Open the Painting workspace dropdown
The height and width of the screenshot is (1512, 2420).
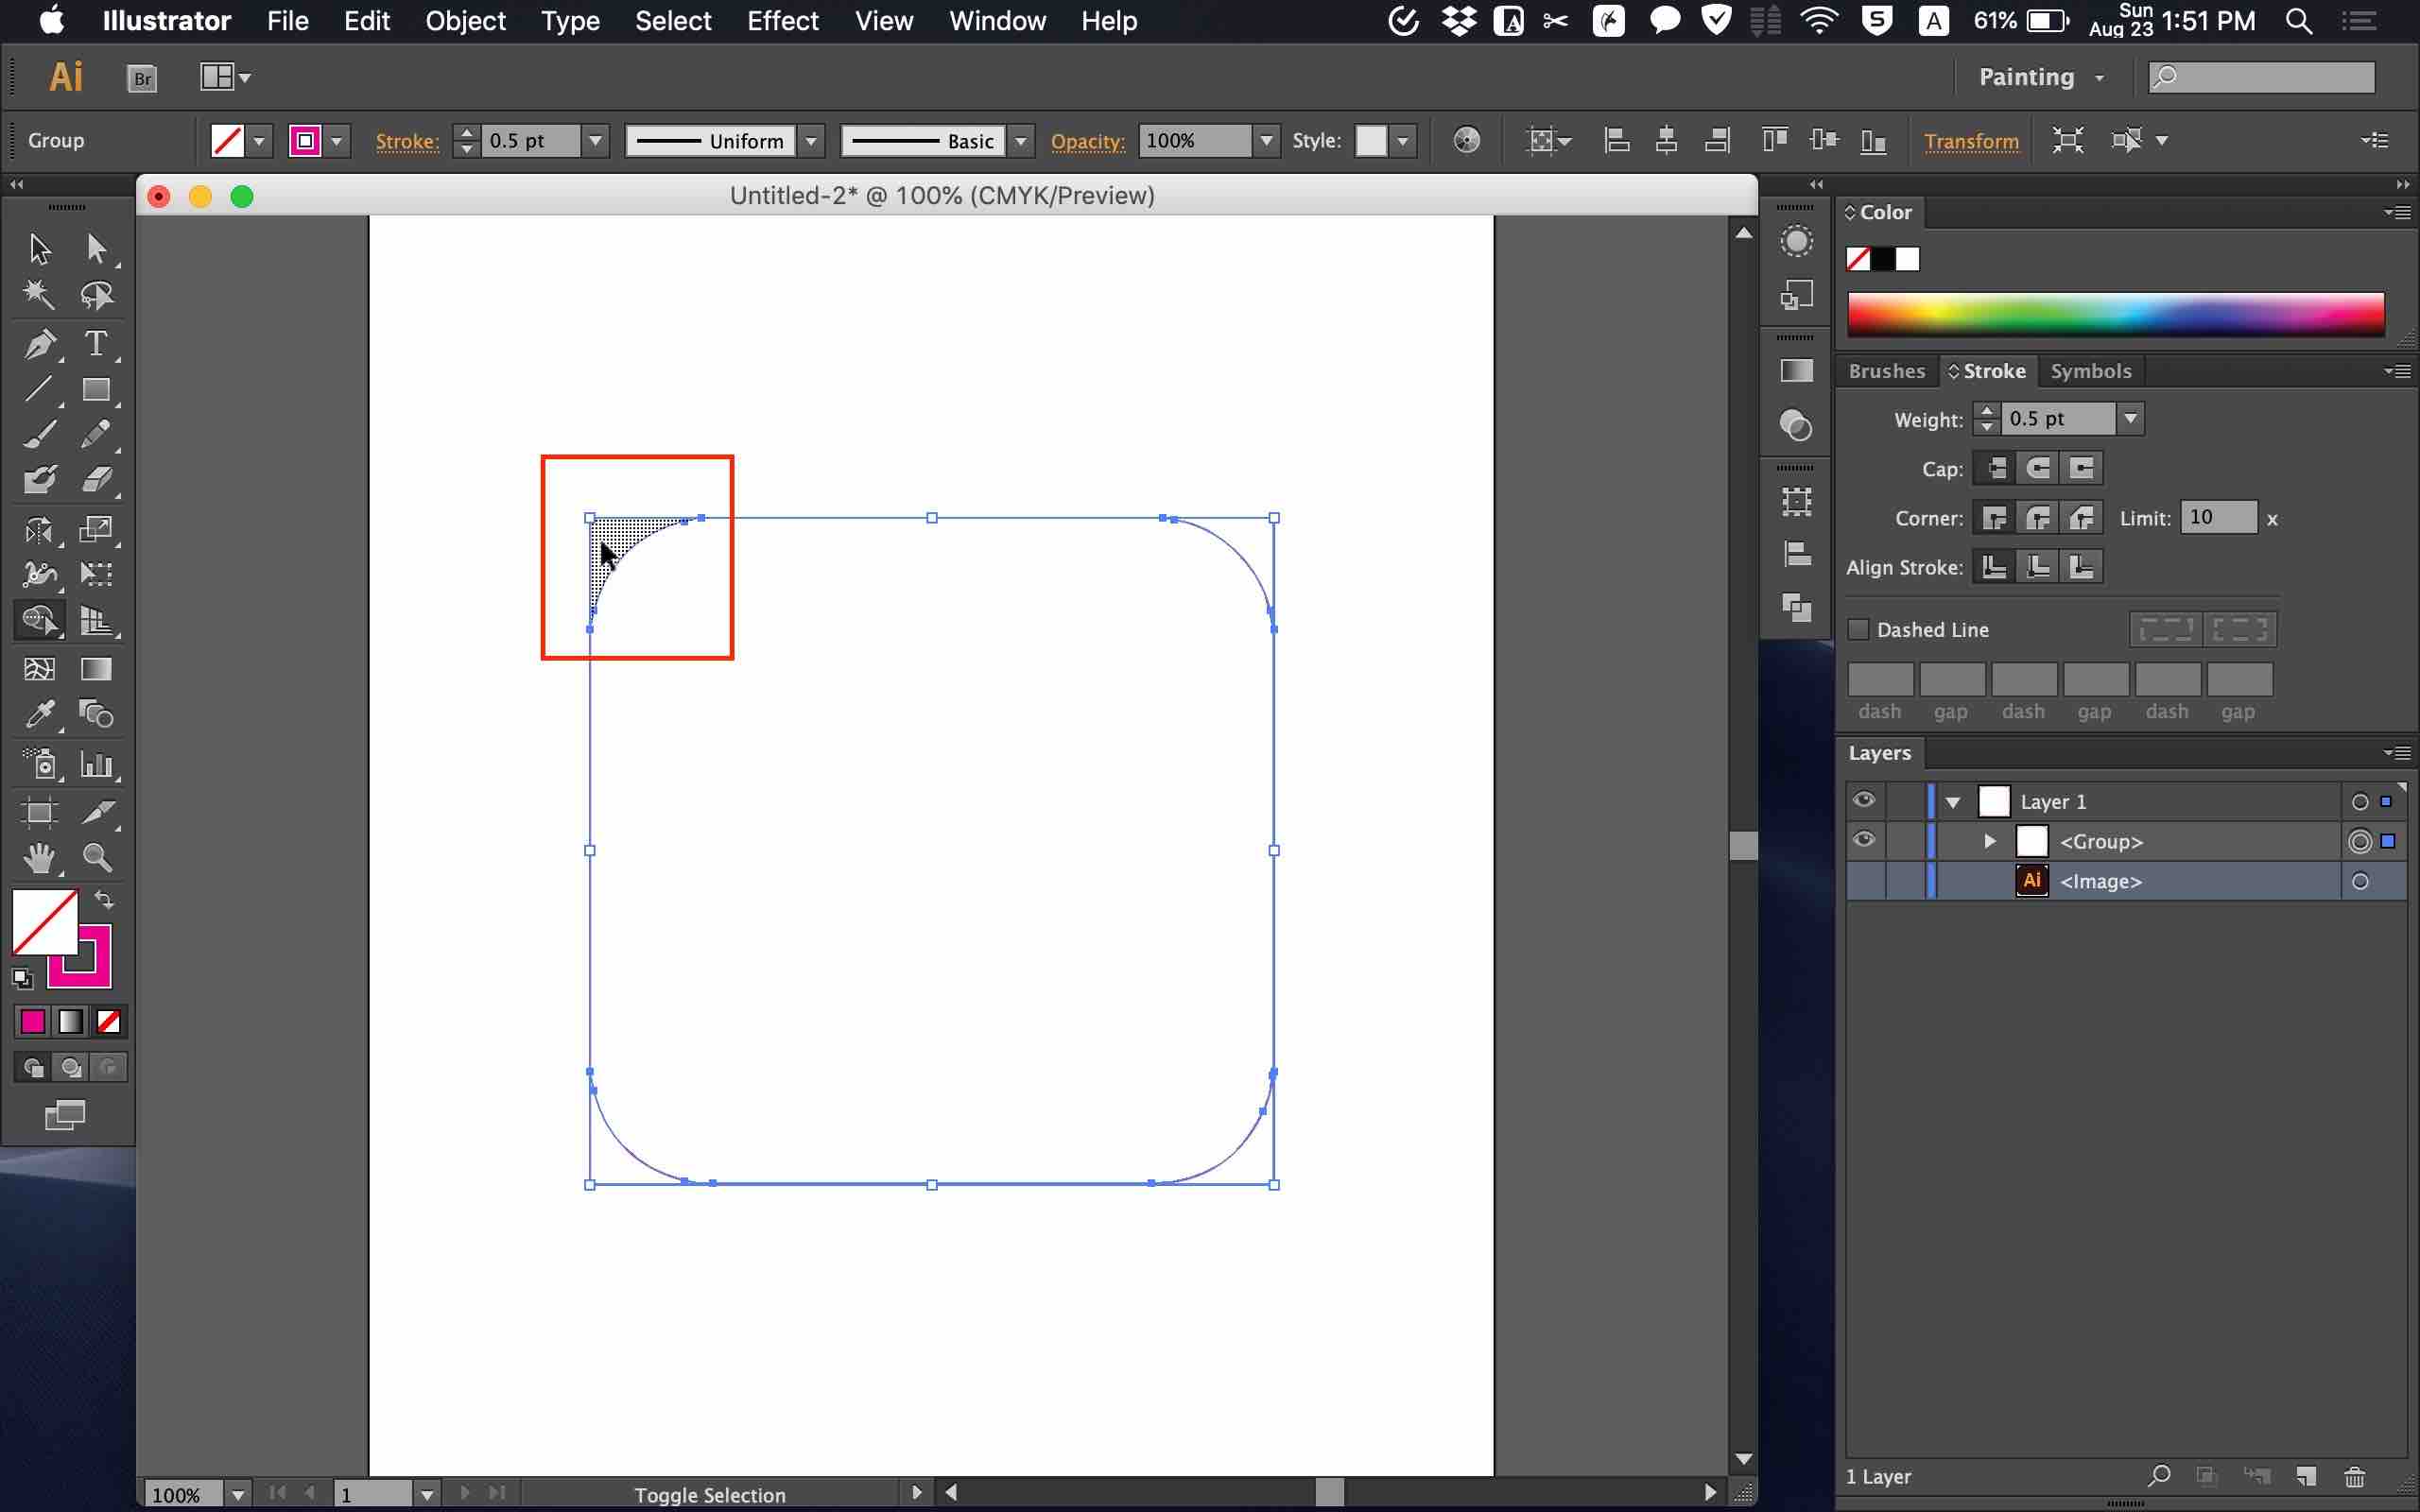pos(2040,78)
